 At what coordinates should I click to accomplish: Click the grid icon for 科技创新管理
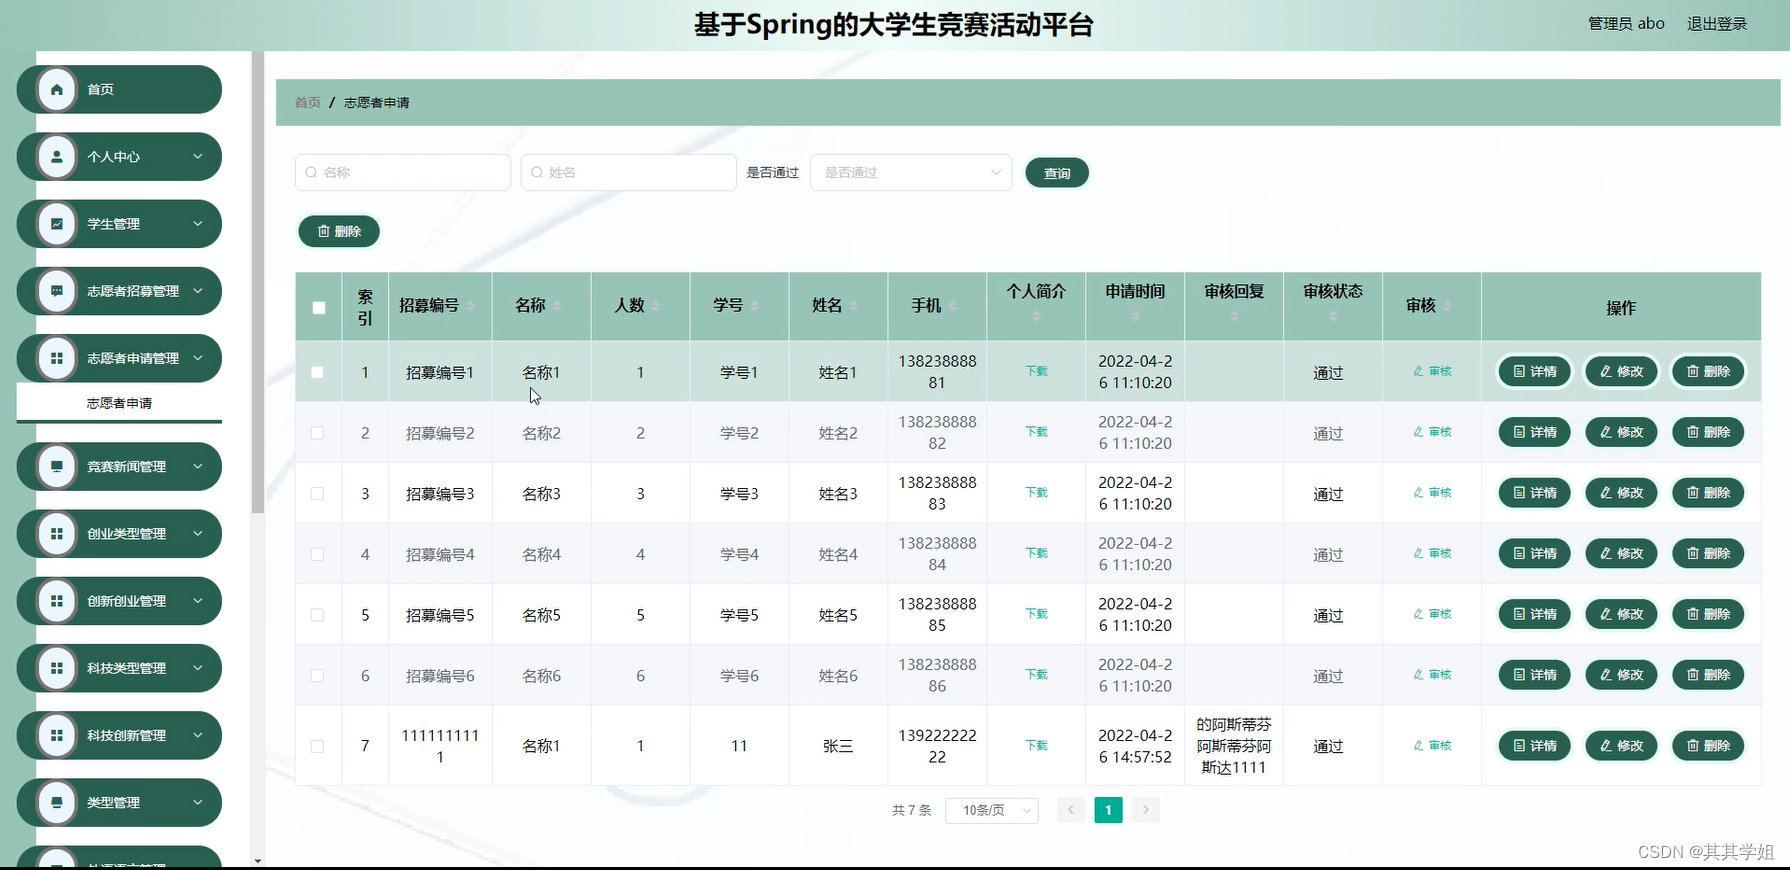click(x=57, y=735)
